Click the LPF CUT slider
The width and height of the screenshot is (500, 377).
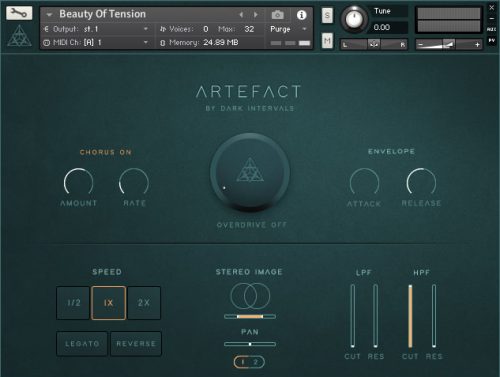pyautogui.click(x=353, y=316)
